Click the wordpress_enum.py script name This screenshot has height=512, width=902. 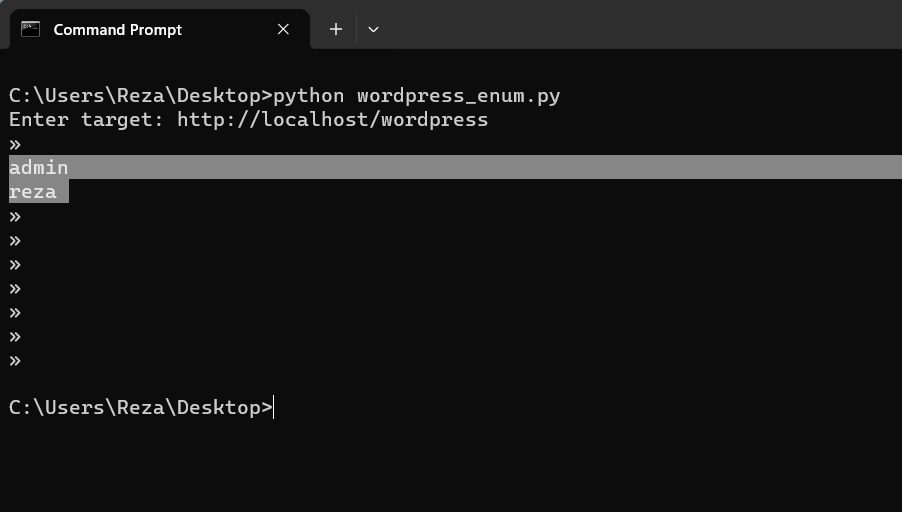pos(458,96)
